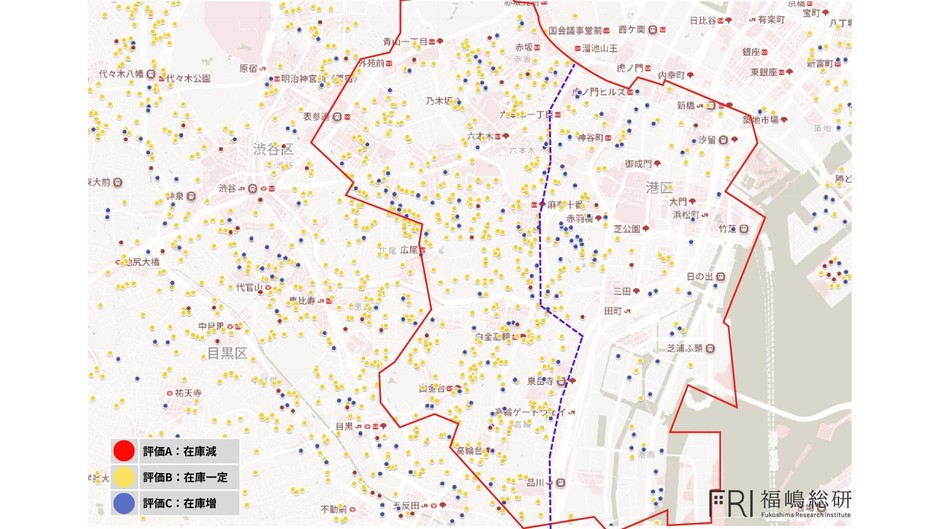940x529 pixels.
Task: Click the 代々木公園 station label
Action: [x=188, y=78]
